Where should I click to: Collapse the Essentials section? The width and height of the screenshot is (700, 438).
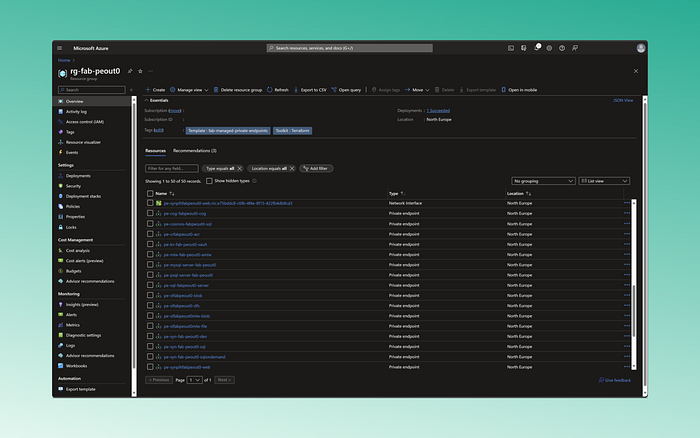[156, 100]
